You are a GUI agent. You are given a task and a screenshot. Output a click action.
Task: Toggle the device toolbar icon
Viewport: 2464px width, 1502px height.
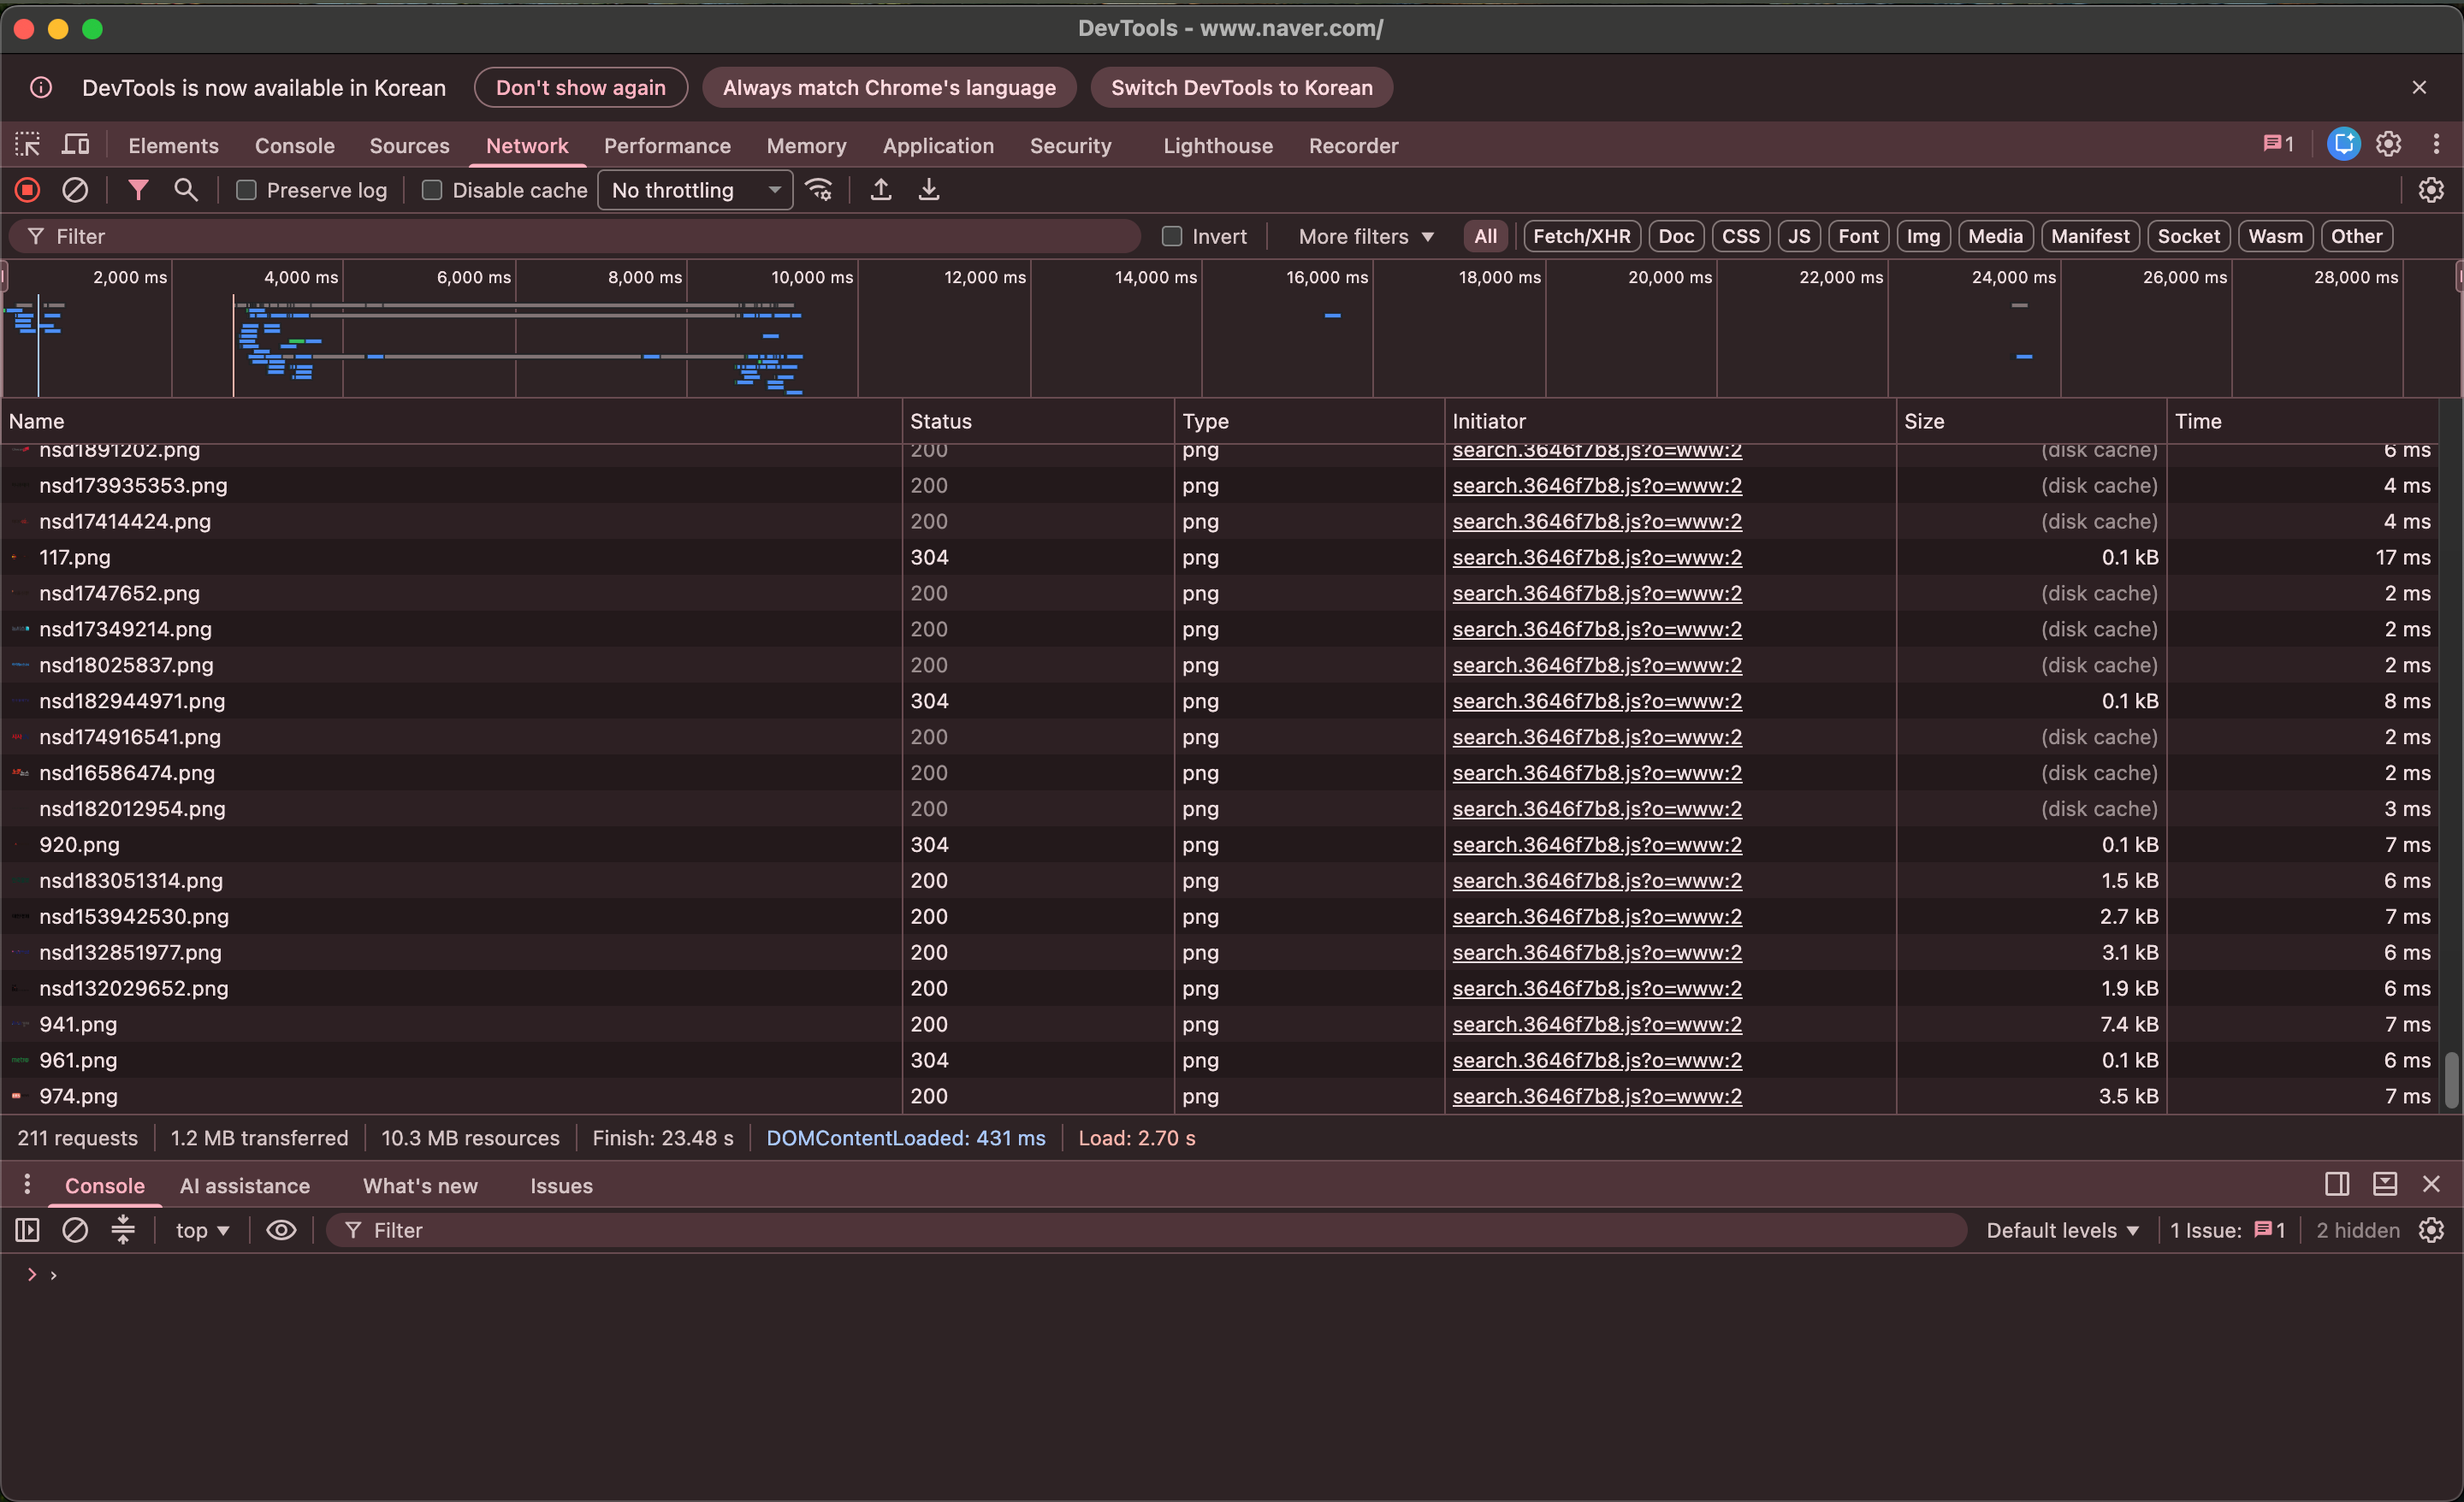pyautogui.click(x=76, y=145)
